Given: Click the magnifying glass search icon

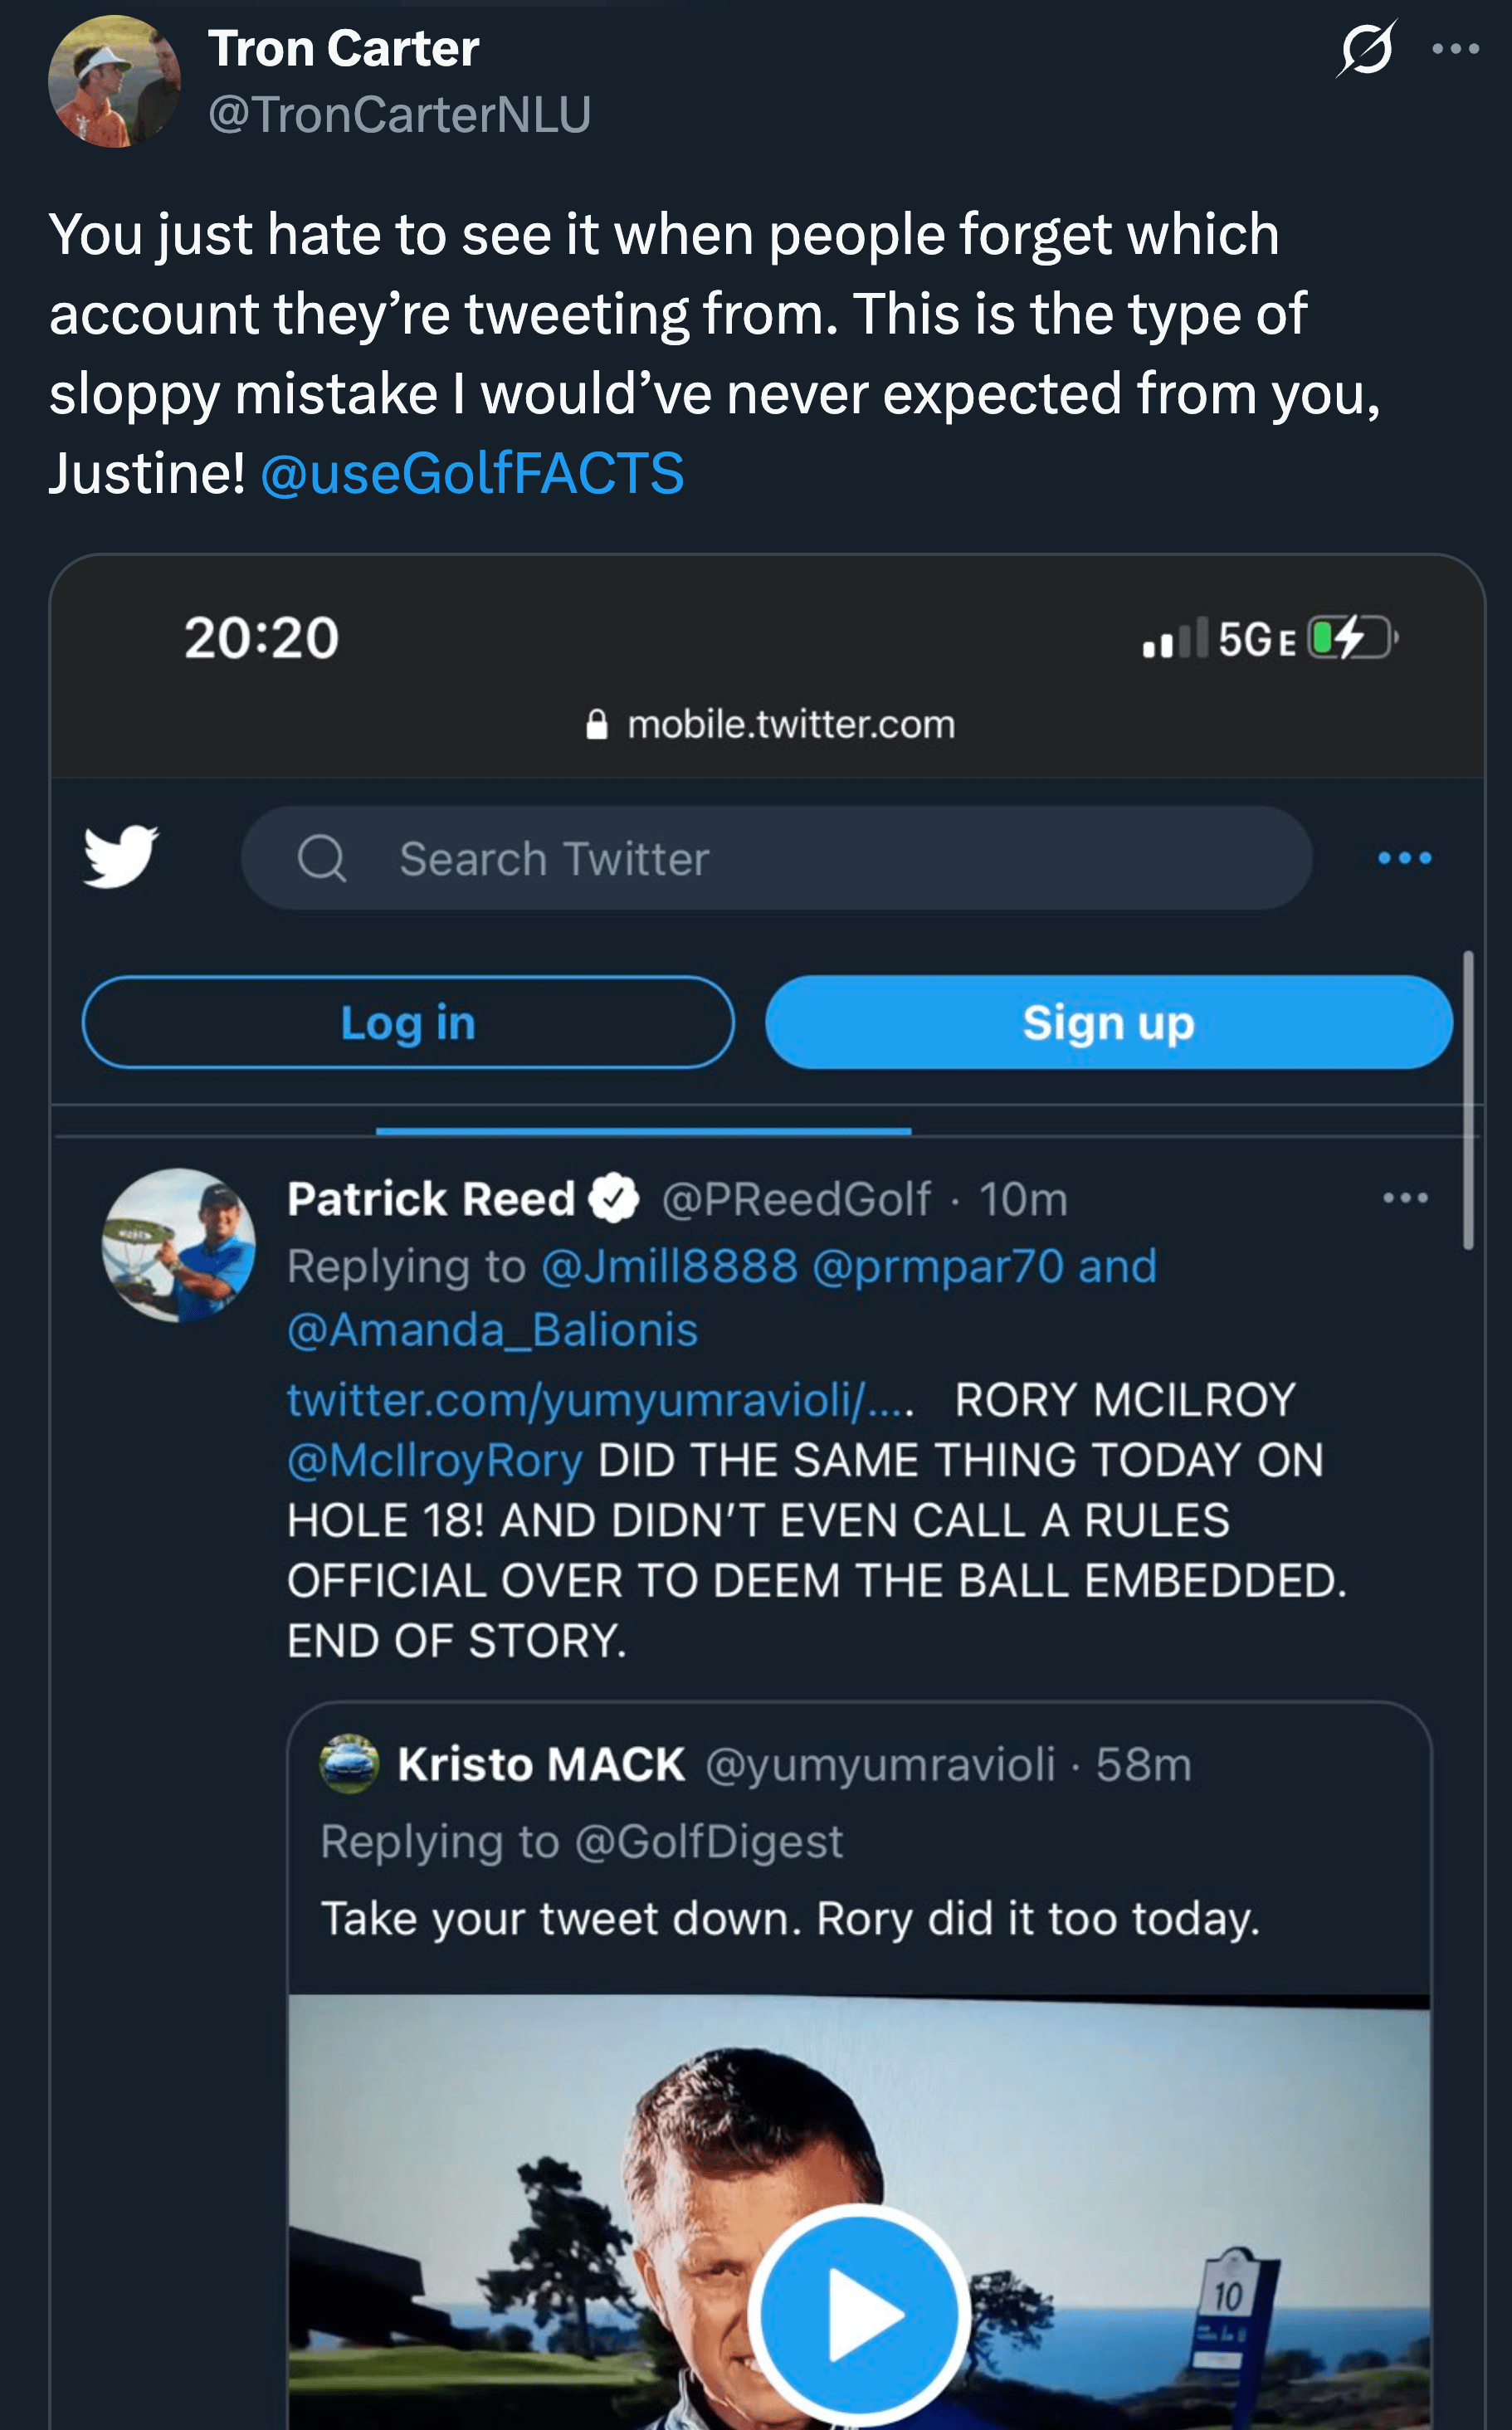Looking at the screenshot, I should [x=322, y=858].
